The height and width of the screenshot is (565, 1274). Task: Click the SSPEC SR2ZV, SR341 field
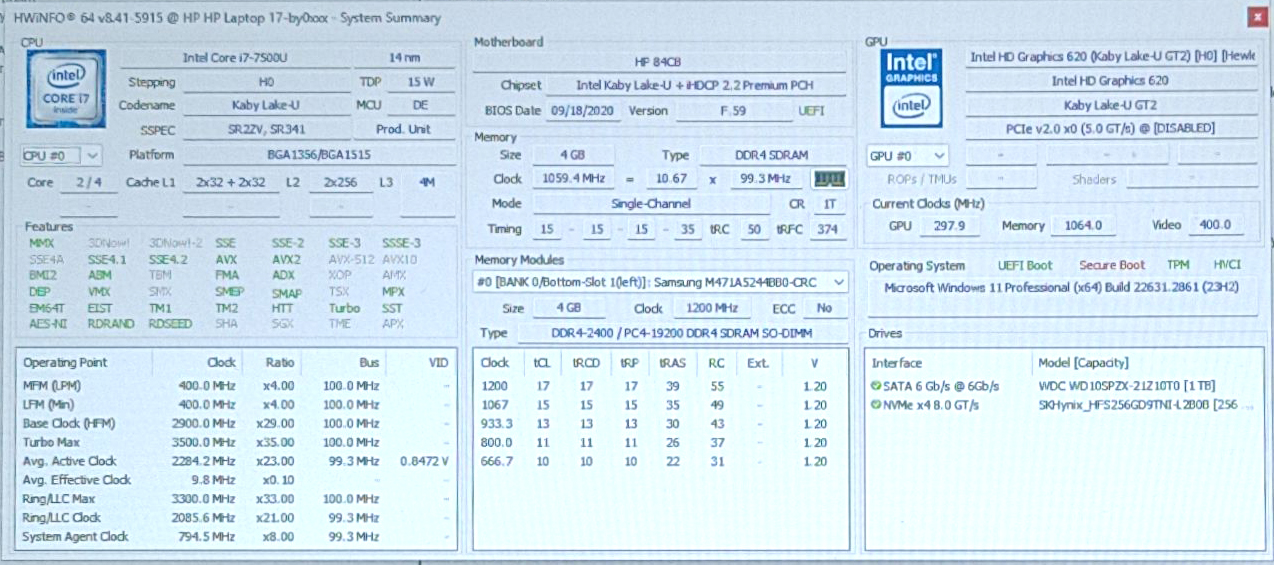265,129
